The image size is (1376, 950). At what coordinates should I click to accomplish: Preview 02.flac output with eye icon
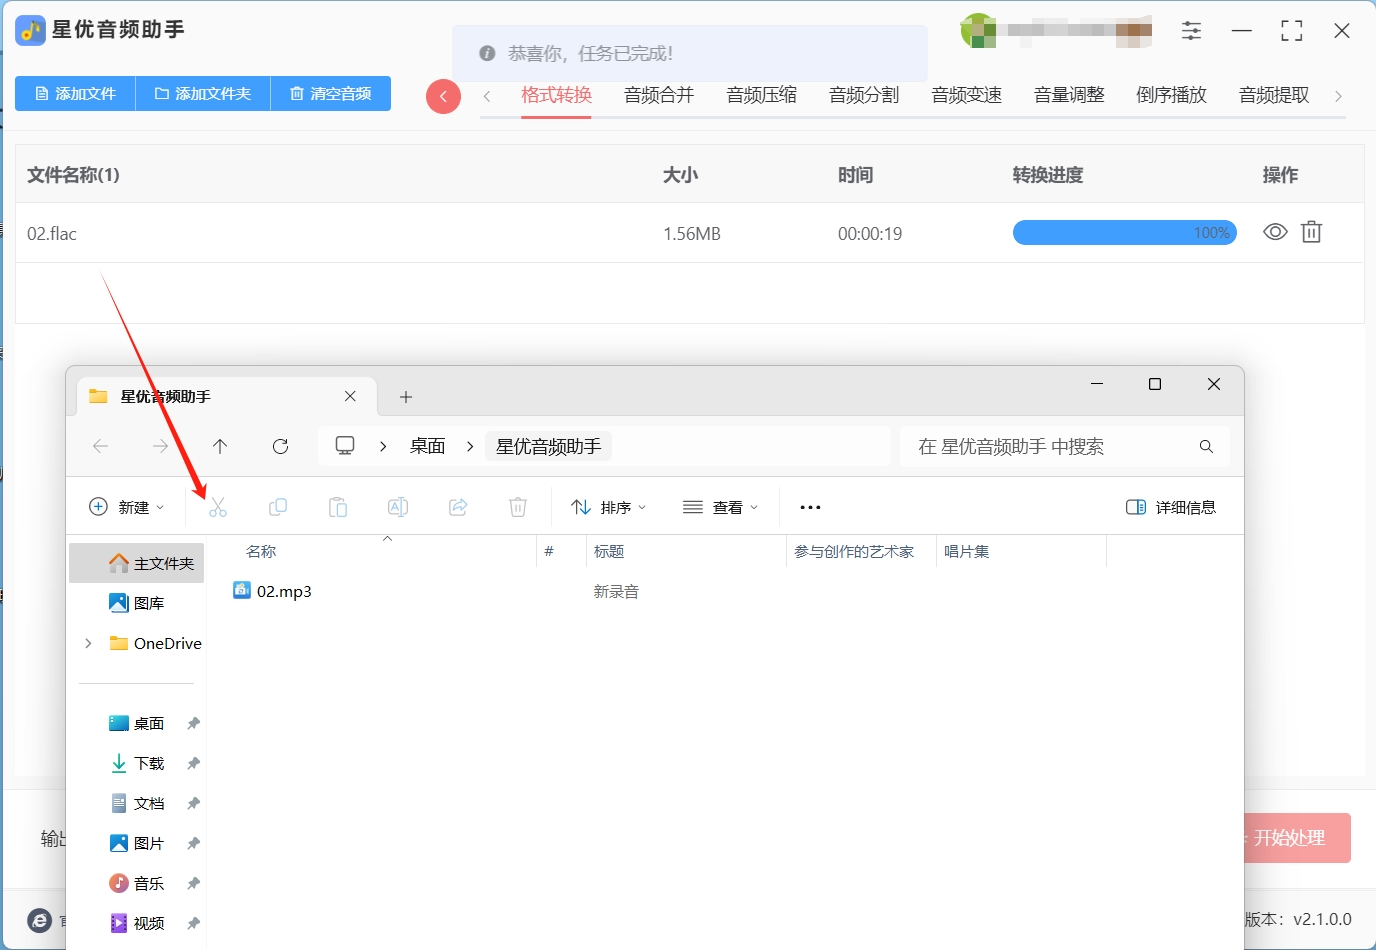[x=1275, y=232]
